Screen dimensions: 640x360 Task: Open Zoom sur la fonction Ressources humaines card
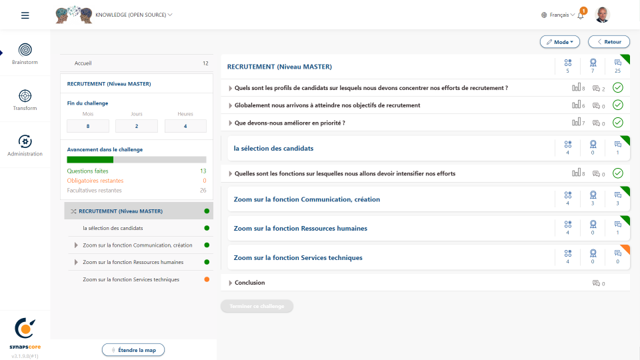click(300, 229)
